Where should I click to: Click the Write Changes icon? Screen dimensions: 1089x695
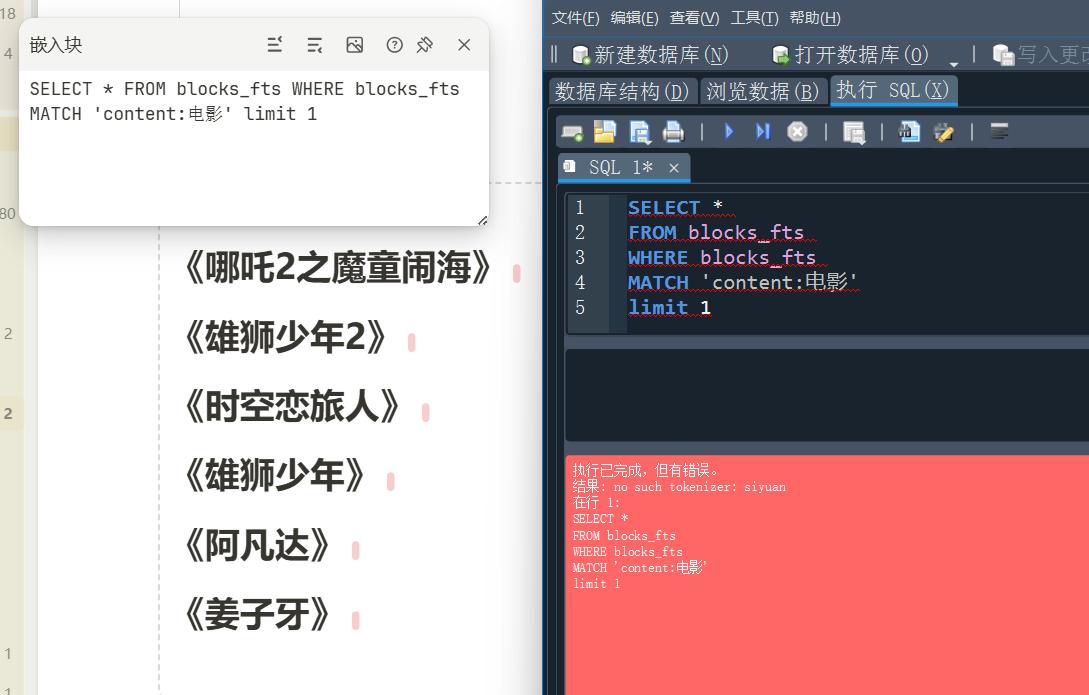point(1004,55)
